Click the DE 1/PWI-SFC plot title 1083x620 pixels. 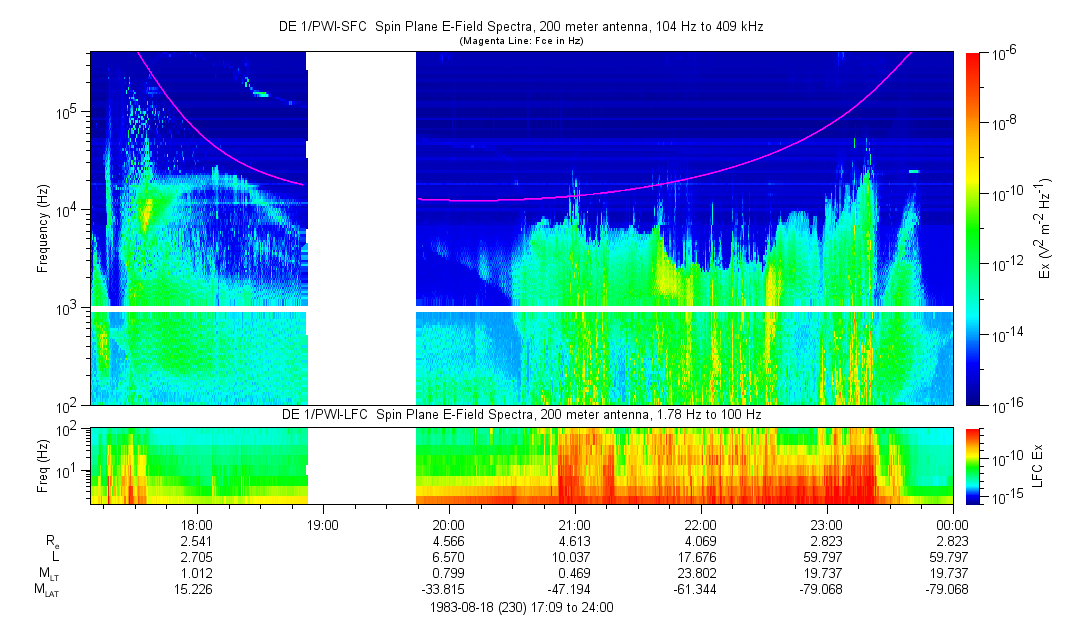coord(520,27)
